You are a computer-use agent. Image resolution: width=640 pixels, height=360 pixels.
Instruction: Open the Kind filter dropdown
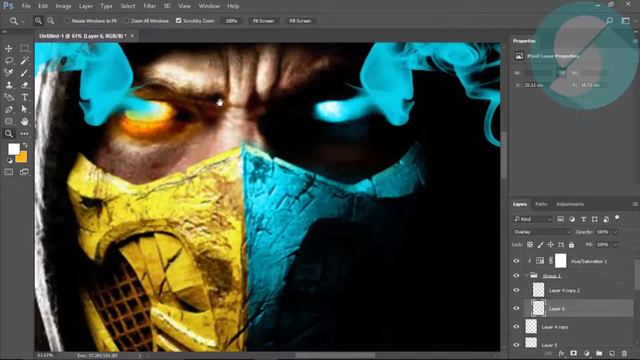point(533,219)
